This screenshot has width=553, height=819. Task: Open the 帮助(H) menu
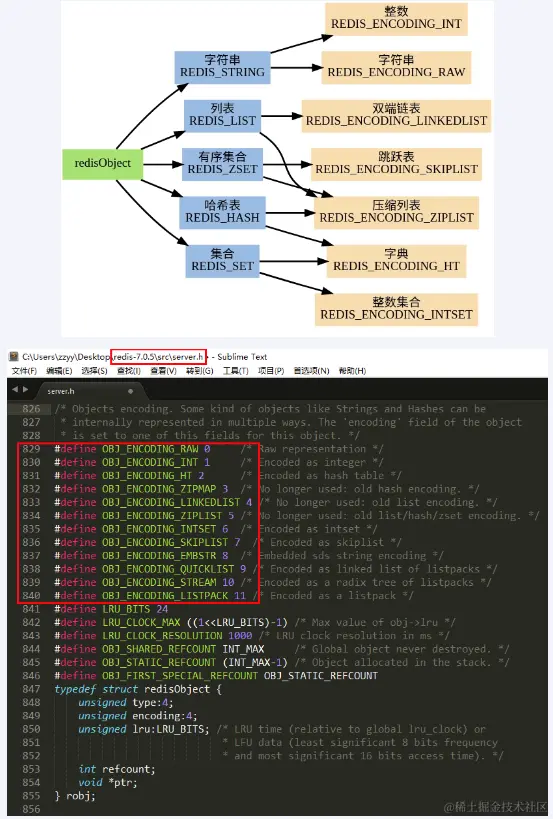(352, 371)
